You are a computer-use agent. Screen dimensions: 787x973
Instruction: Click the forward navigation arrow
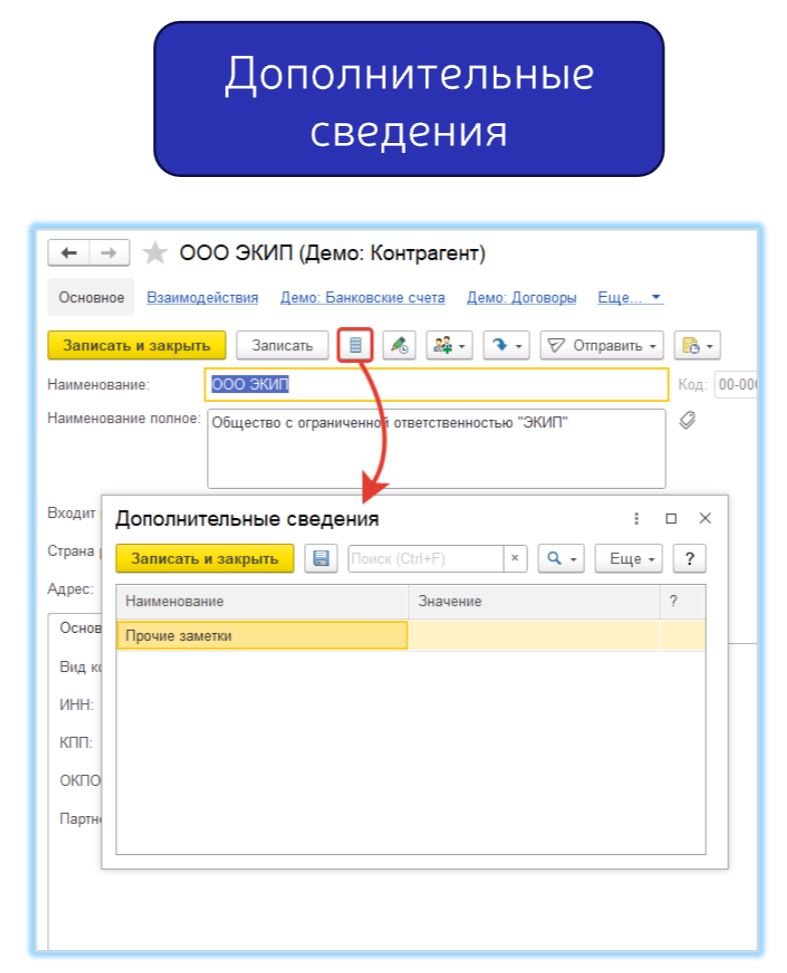[x=109, y=254]
